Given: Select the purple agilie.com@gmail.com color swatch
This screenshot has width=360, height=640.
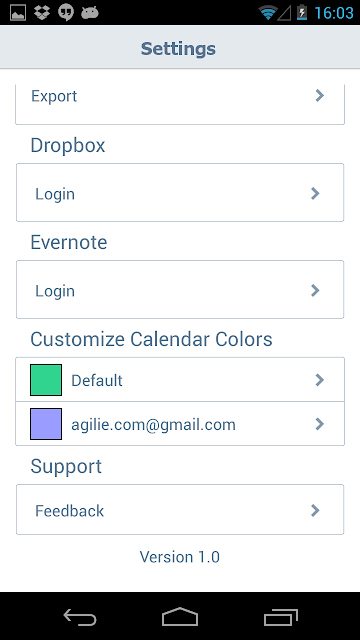Looking at the screenshot, I should point(46,424).
